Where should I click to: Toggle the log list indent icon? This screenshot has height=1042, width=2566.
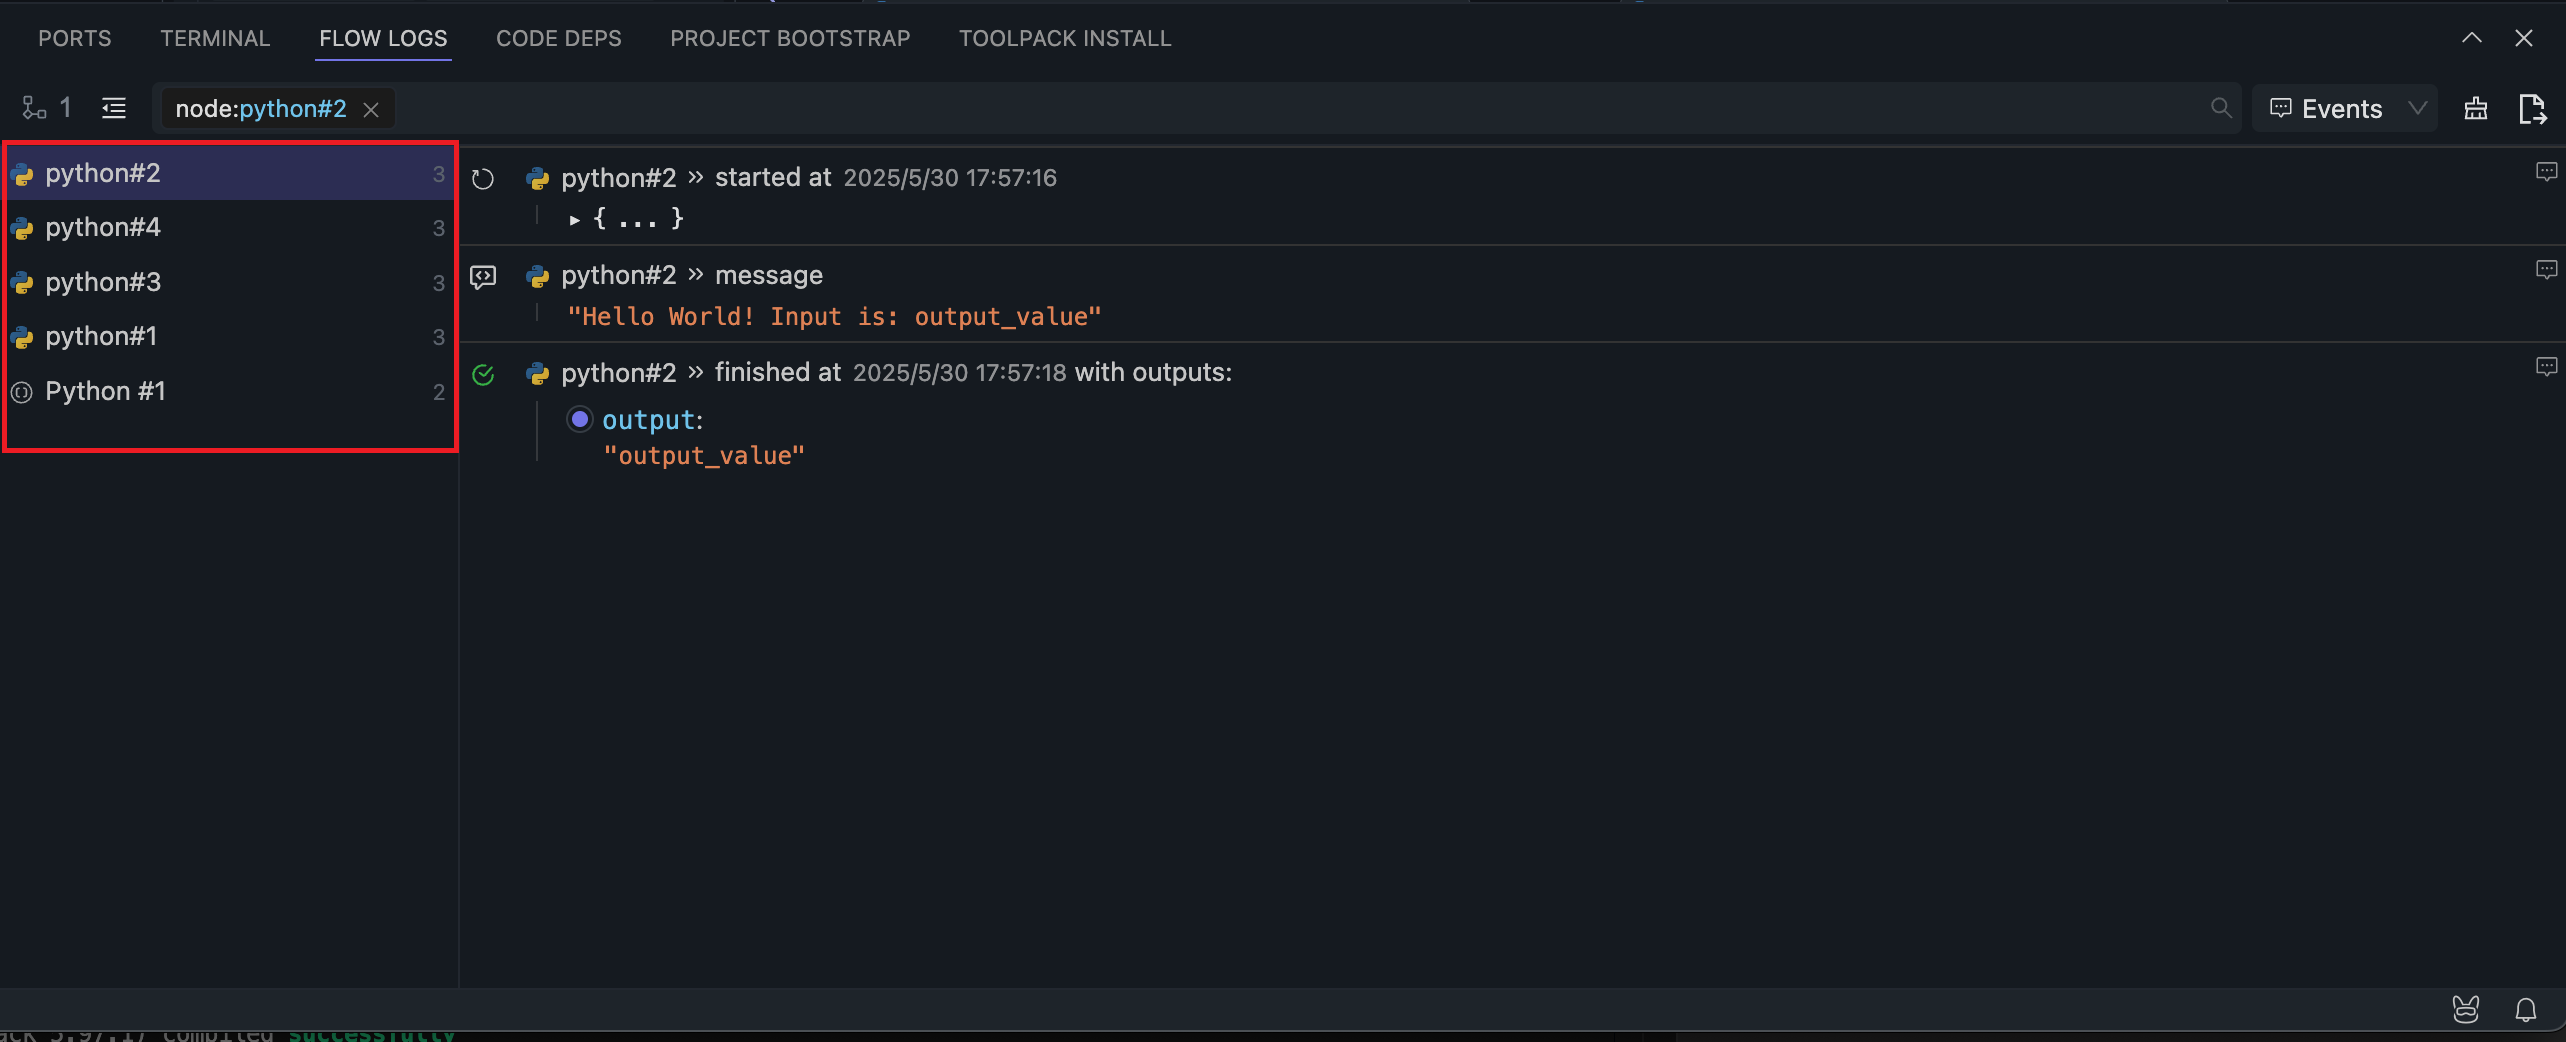click(x=114, y=108)
